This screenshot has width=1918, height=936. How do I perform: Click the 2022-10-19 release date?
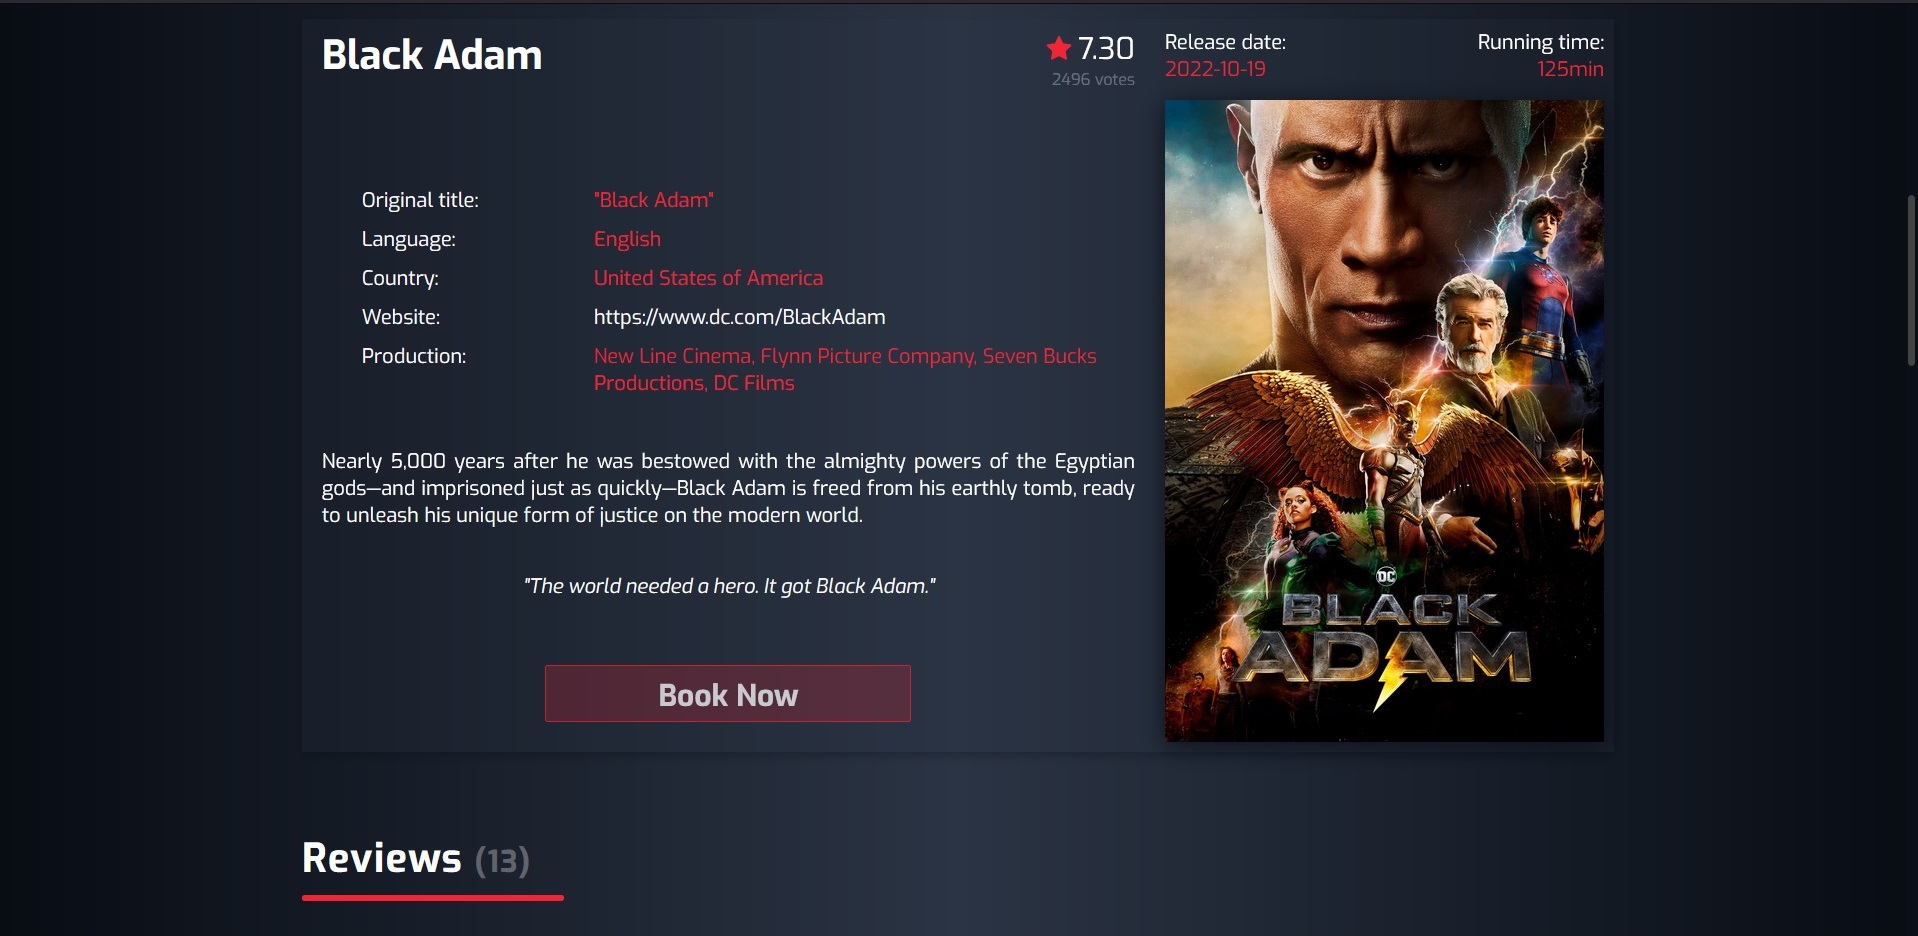click(x=1215, y=69)
